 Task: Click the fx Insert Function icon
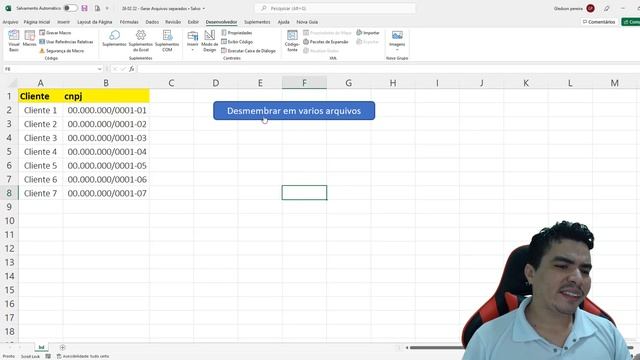[x=132, y=69]
